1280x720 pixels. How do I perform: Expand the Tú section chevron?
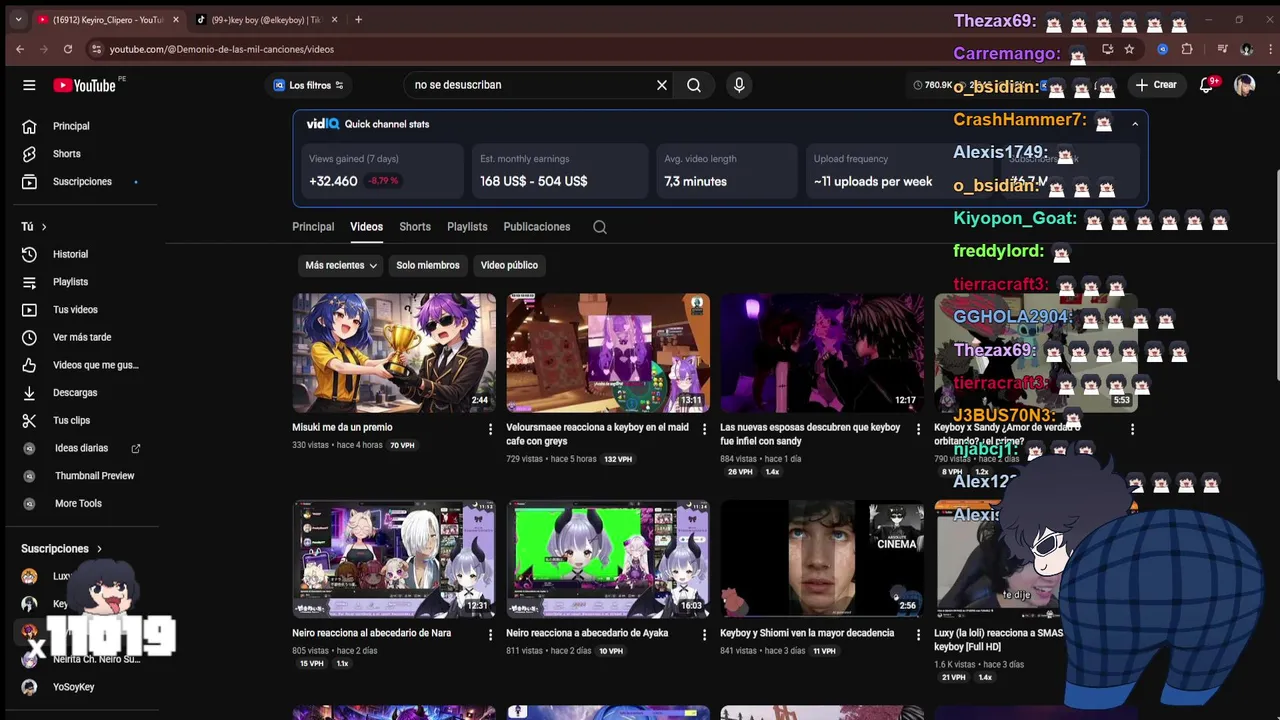(x=43, y=227)
